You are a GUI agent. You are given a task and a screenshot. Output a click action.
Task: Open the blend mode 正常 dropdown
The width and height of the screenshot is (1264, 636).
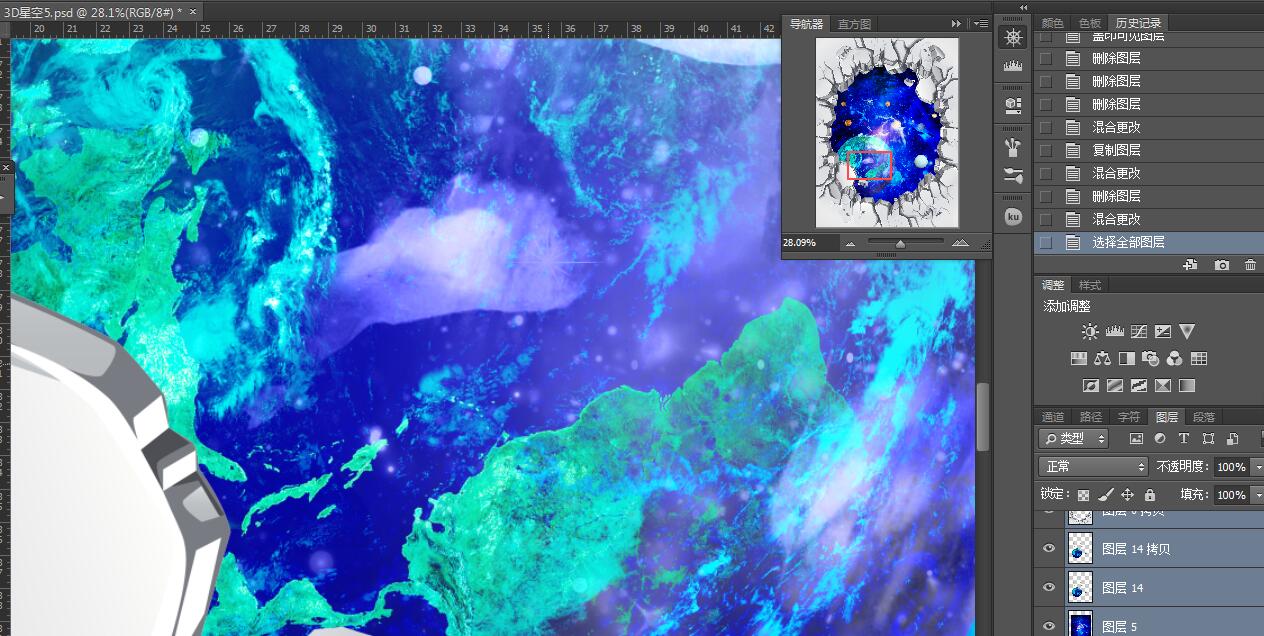pyautogui.click(x=1094, y=467)
